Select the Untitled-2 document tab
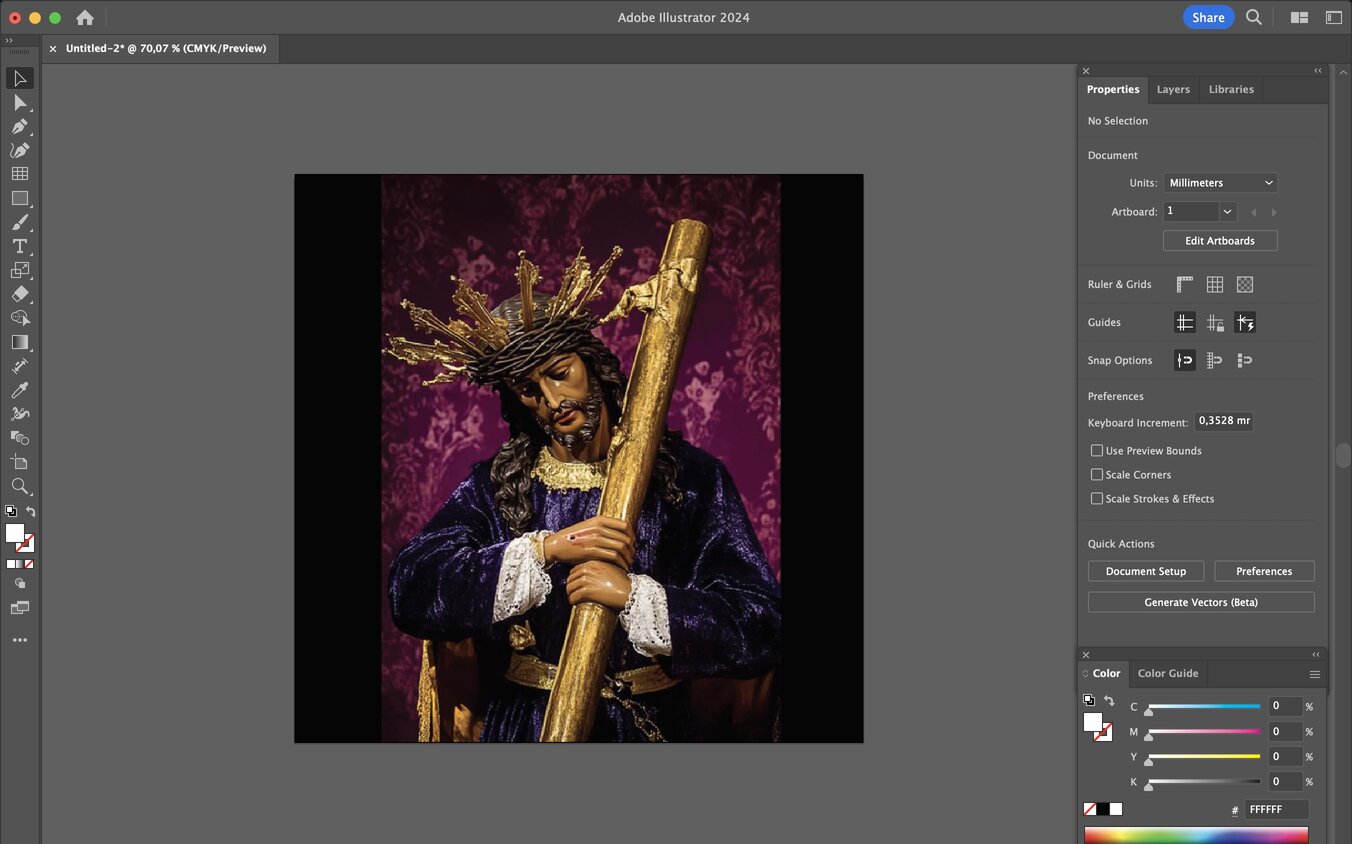This screenshot has width=1352, height=844. pos(166,48)
